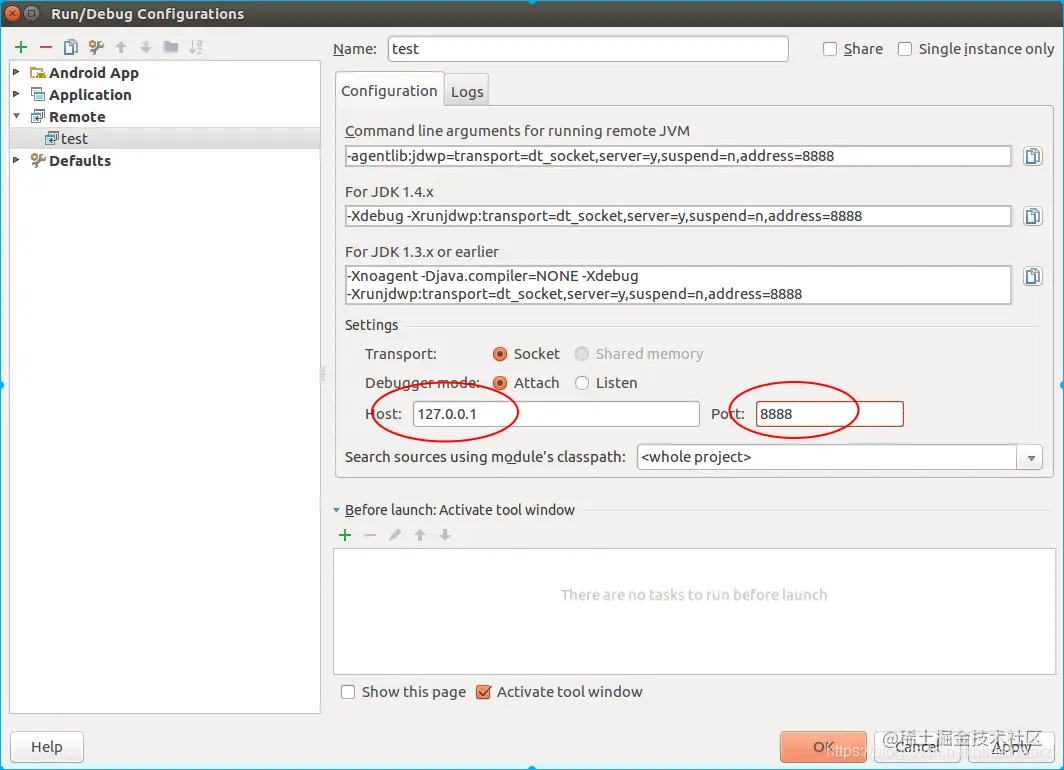Collapse the Before launch section
The height and width of the screenshot is (770, 1064).
pyautogui.click(x=336, y=509)
